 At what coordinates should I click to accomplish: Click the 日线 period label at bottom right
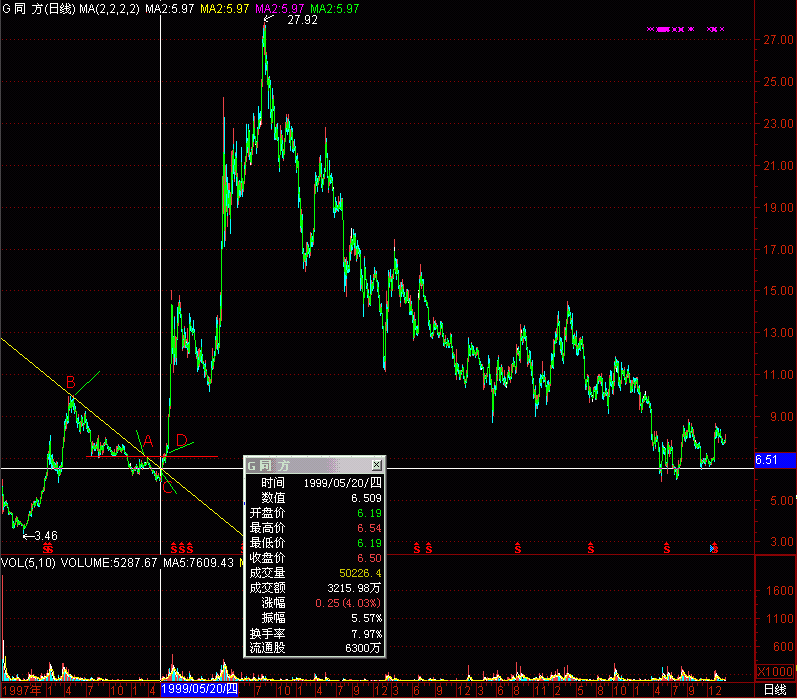(775, 690)
